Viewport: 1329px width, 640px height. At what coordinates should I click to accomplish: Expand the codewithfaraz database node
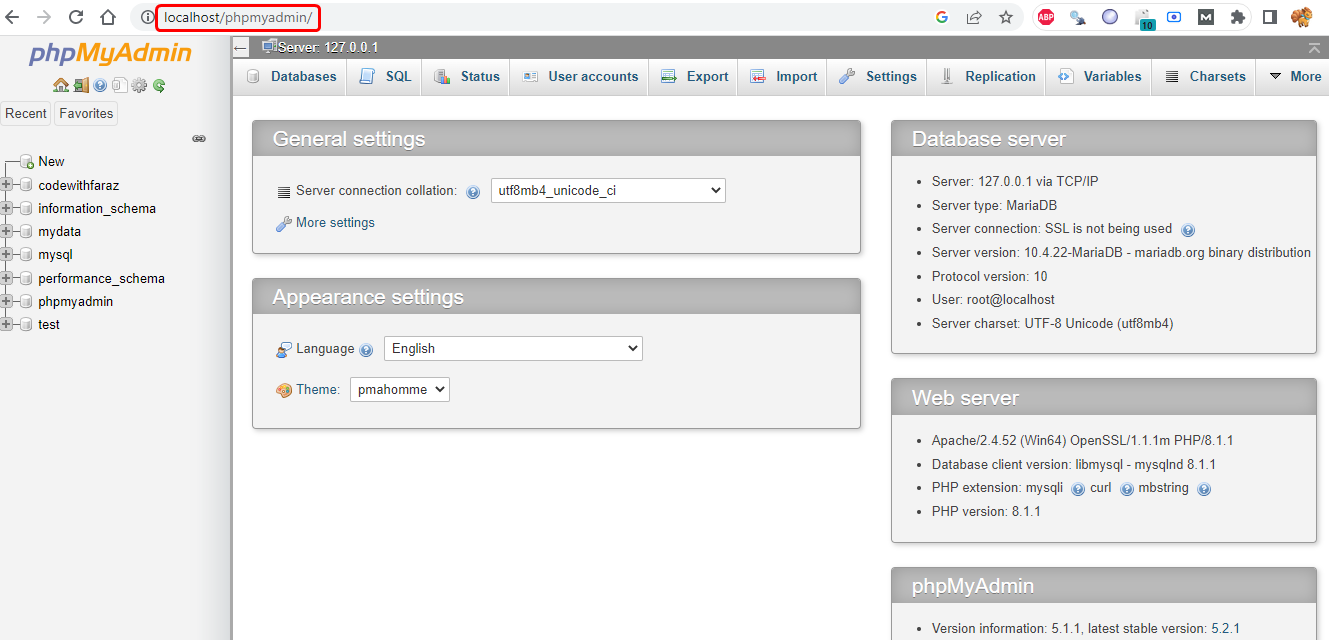[x=7, y=185]
